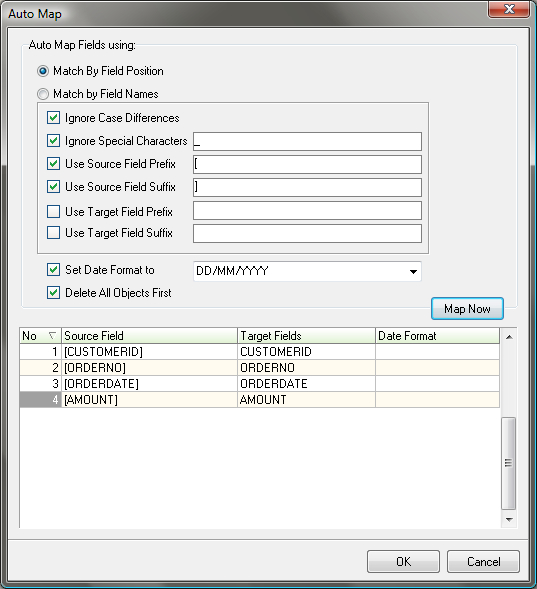Enable Use Target Field Prefix

53,211
